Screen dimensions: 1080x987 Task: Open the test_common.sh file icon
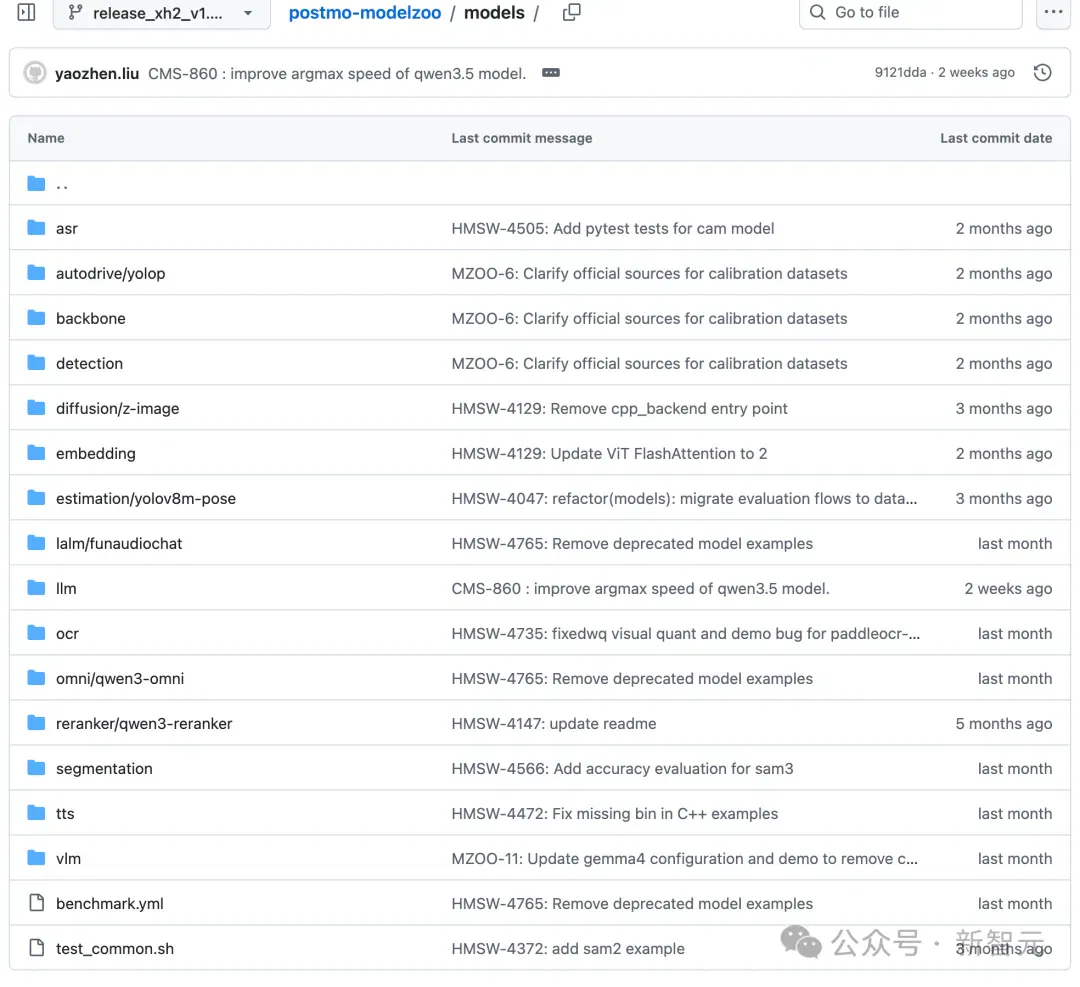[x=37, y=948]
